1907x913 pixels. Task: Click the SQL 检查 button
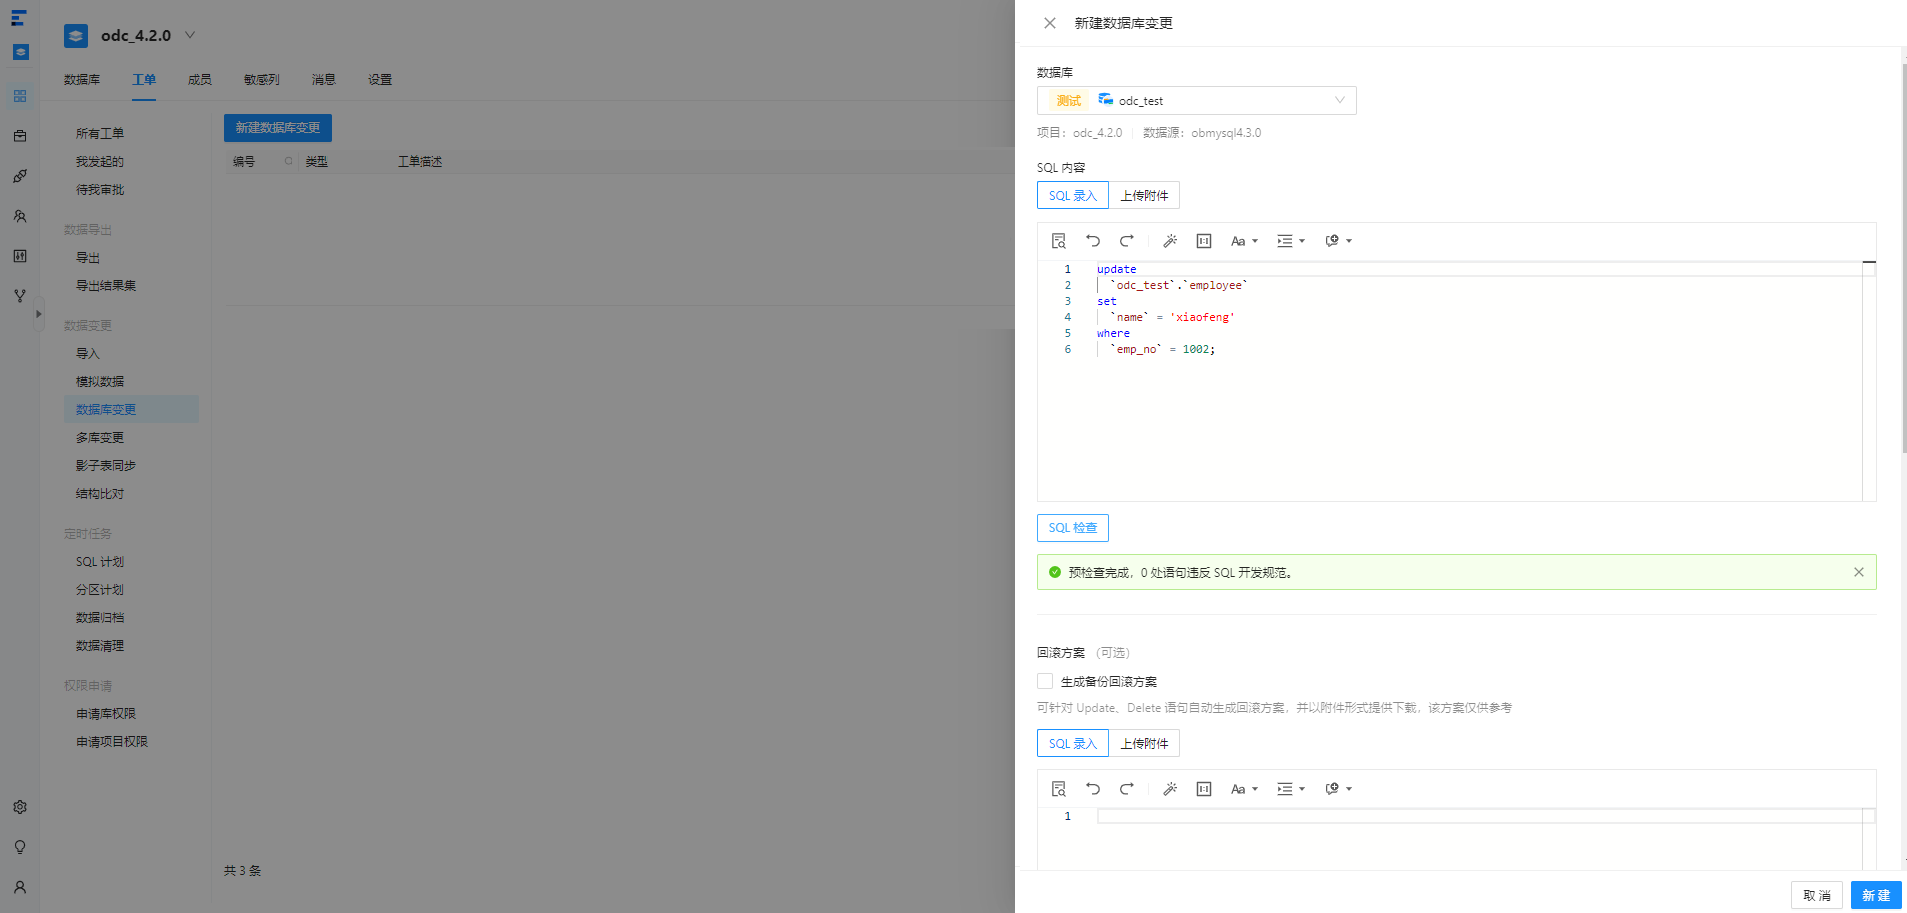click(x=1073, y=528)
